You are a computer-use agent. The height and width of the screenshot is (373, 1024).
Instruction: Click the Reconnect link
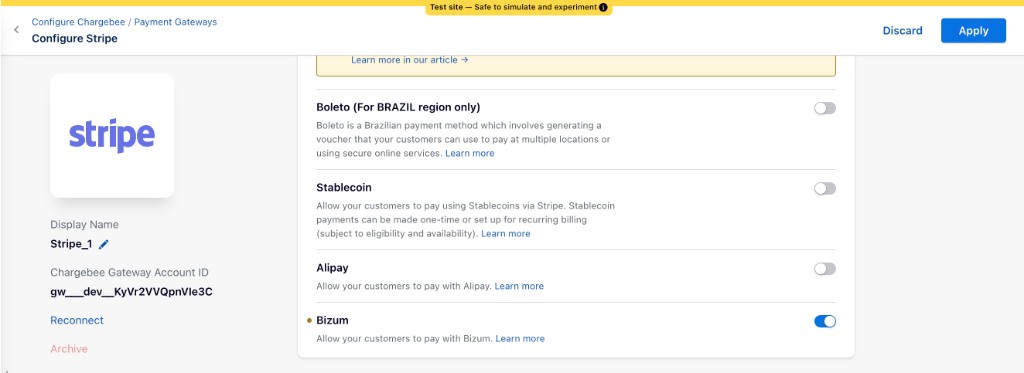(x=77, y=321)
